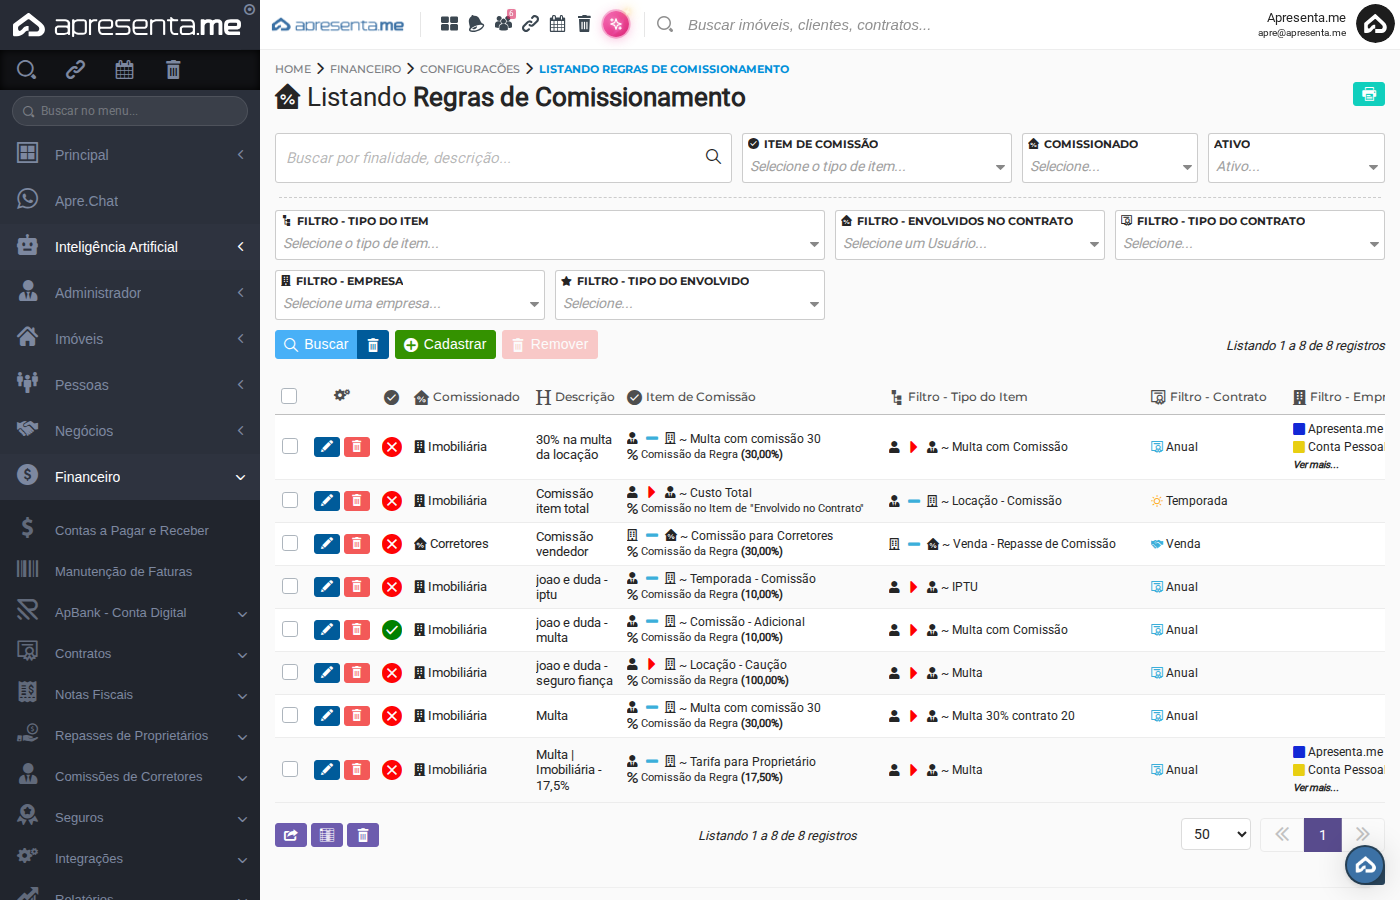Click the sidebar trash icon

173,69
